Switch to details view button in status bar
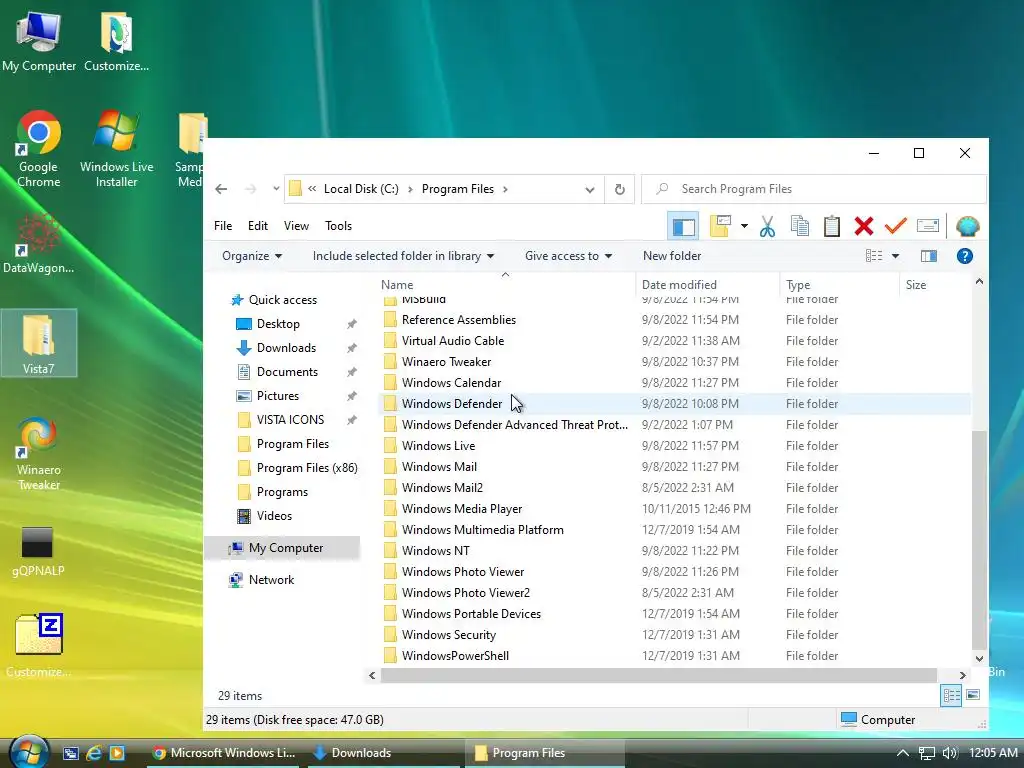This screenshot has height=768, width=1024. point(951,696)
